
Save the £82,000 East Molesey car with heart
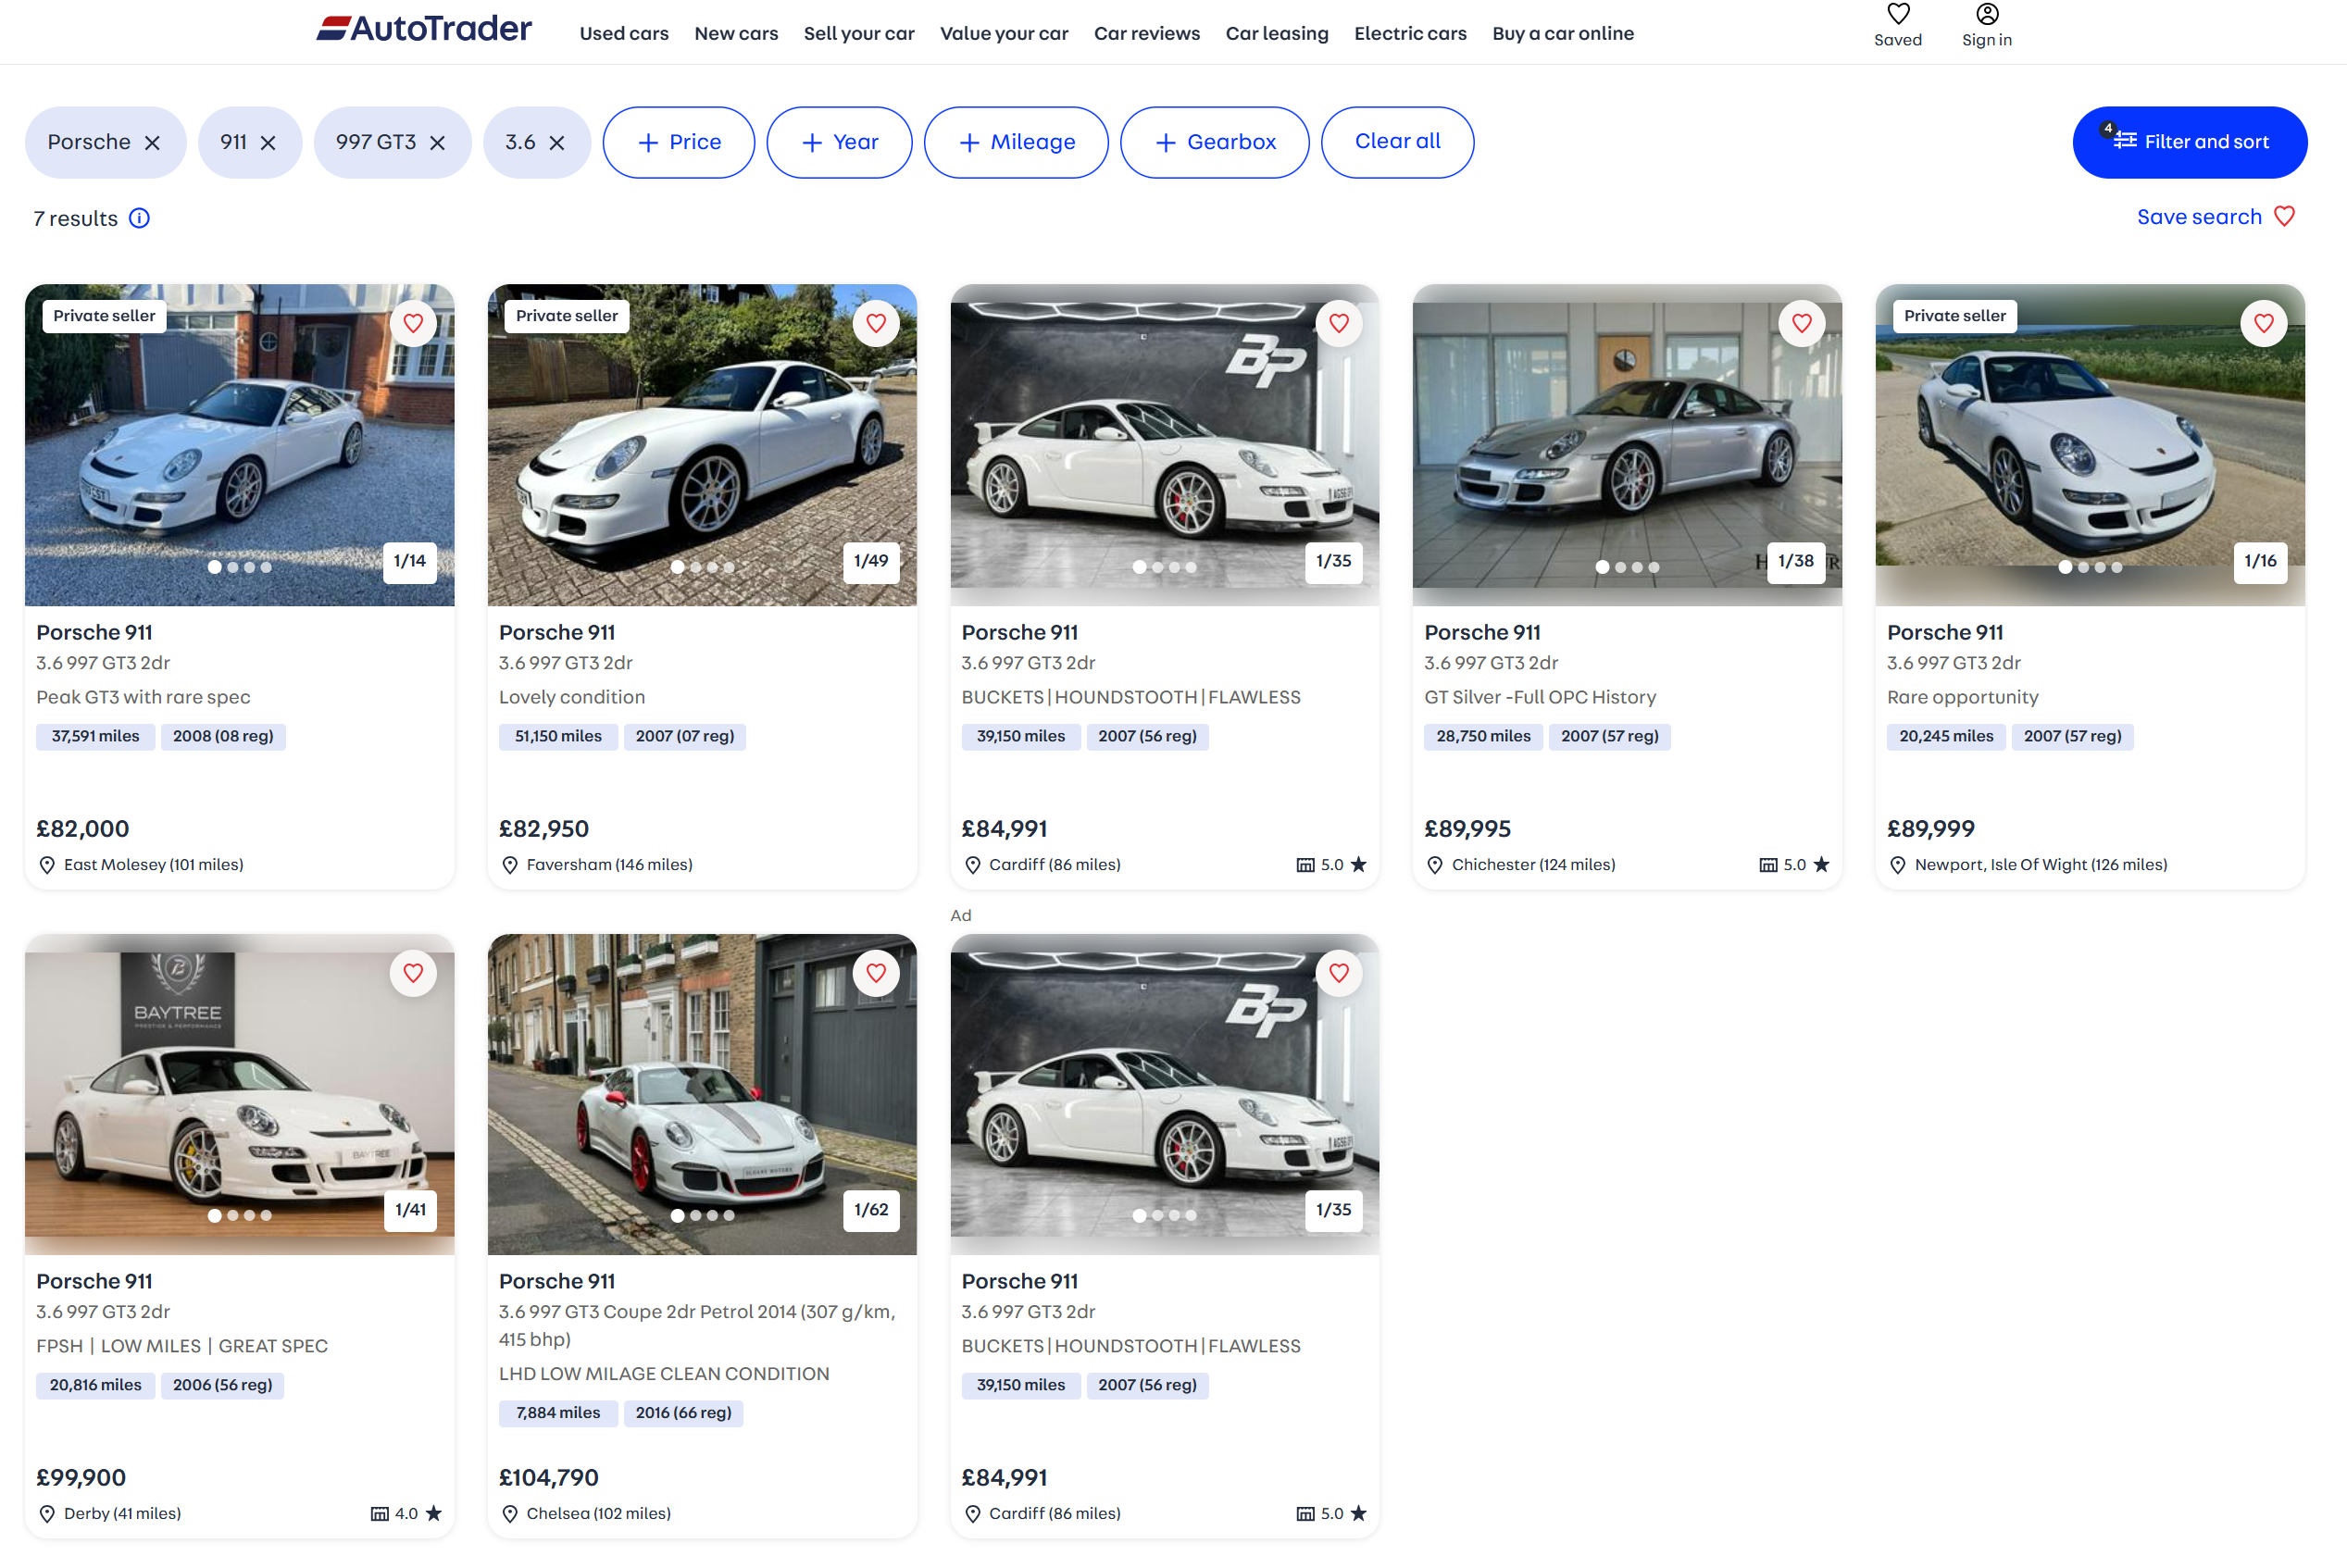pyautogui.click(x=413, y=323)
